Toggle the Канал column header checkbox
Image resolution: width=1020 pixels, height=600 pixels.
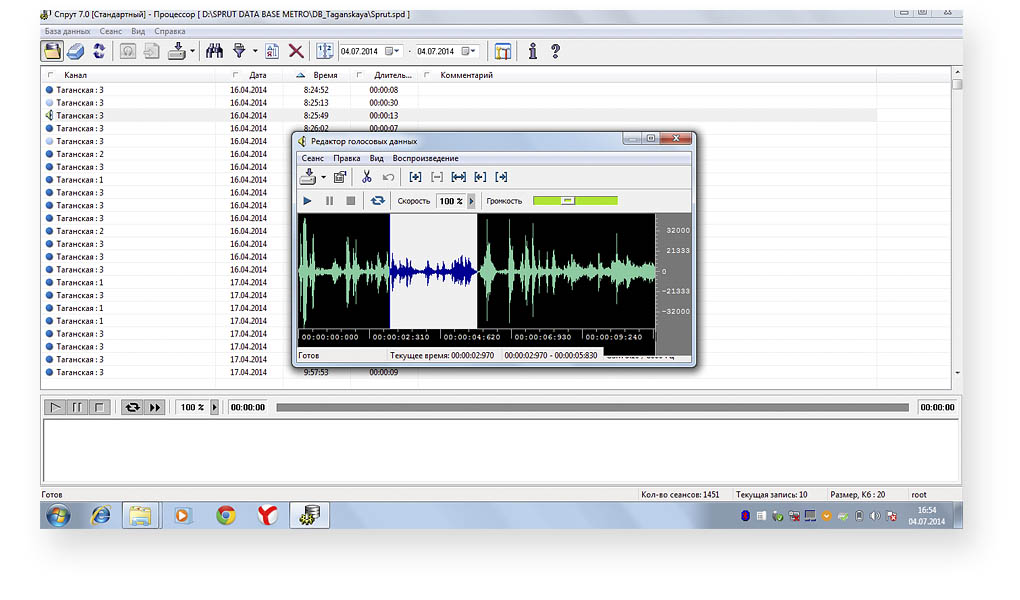coord(51,75)
